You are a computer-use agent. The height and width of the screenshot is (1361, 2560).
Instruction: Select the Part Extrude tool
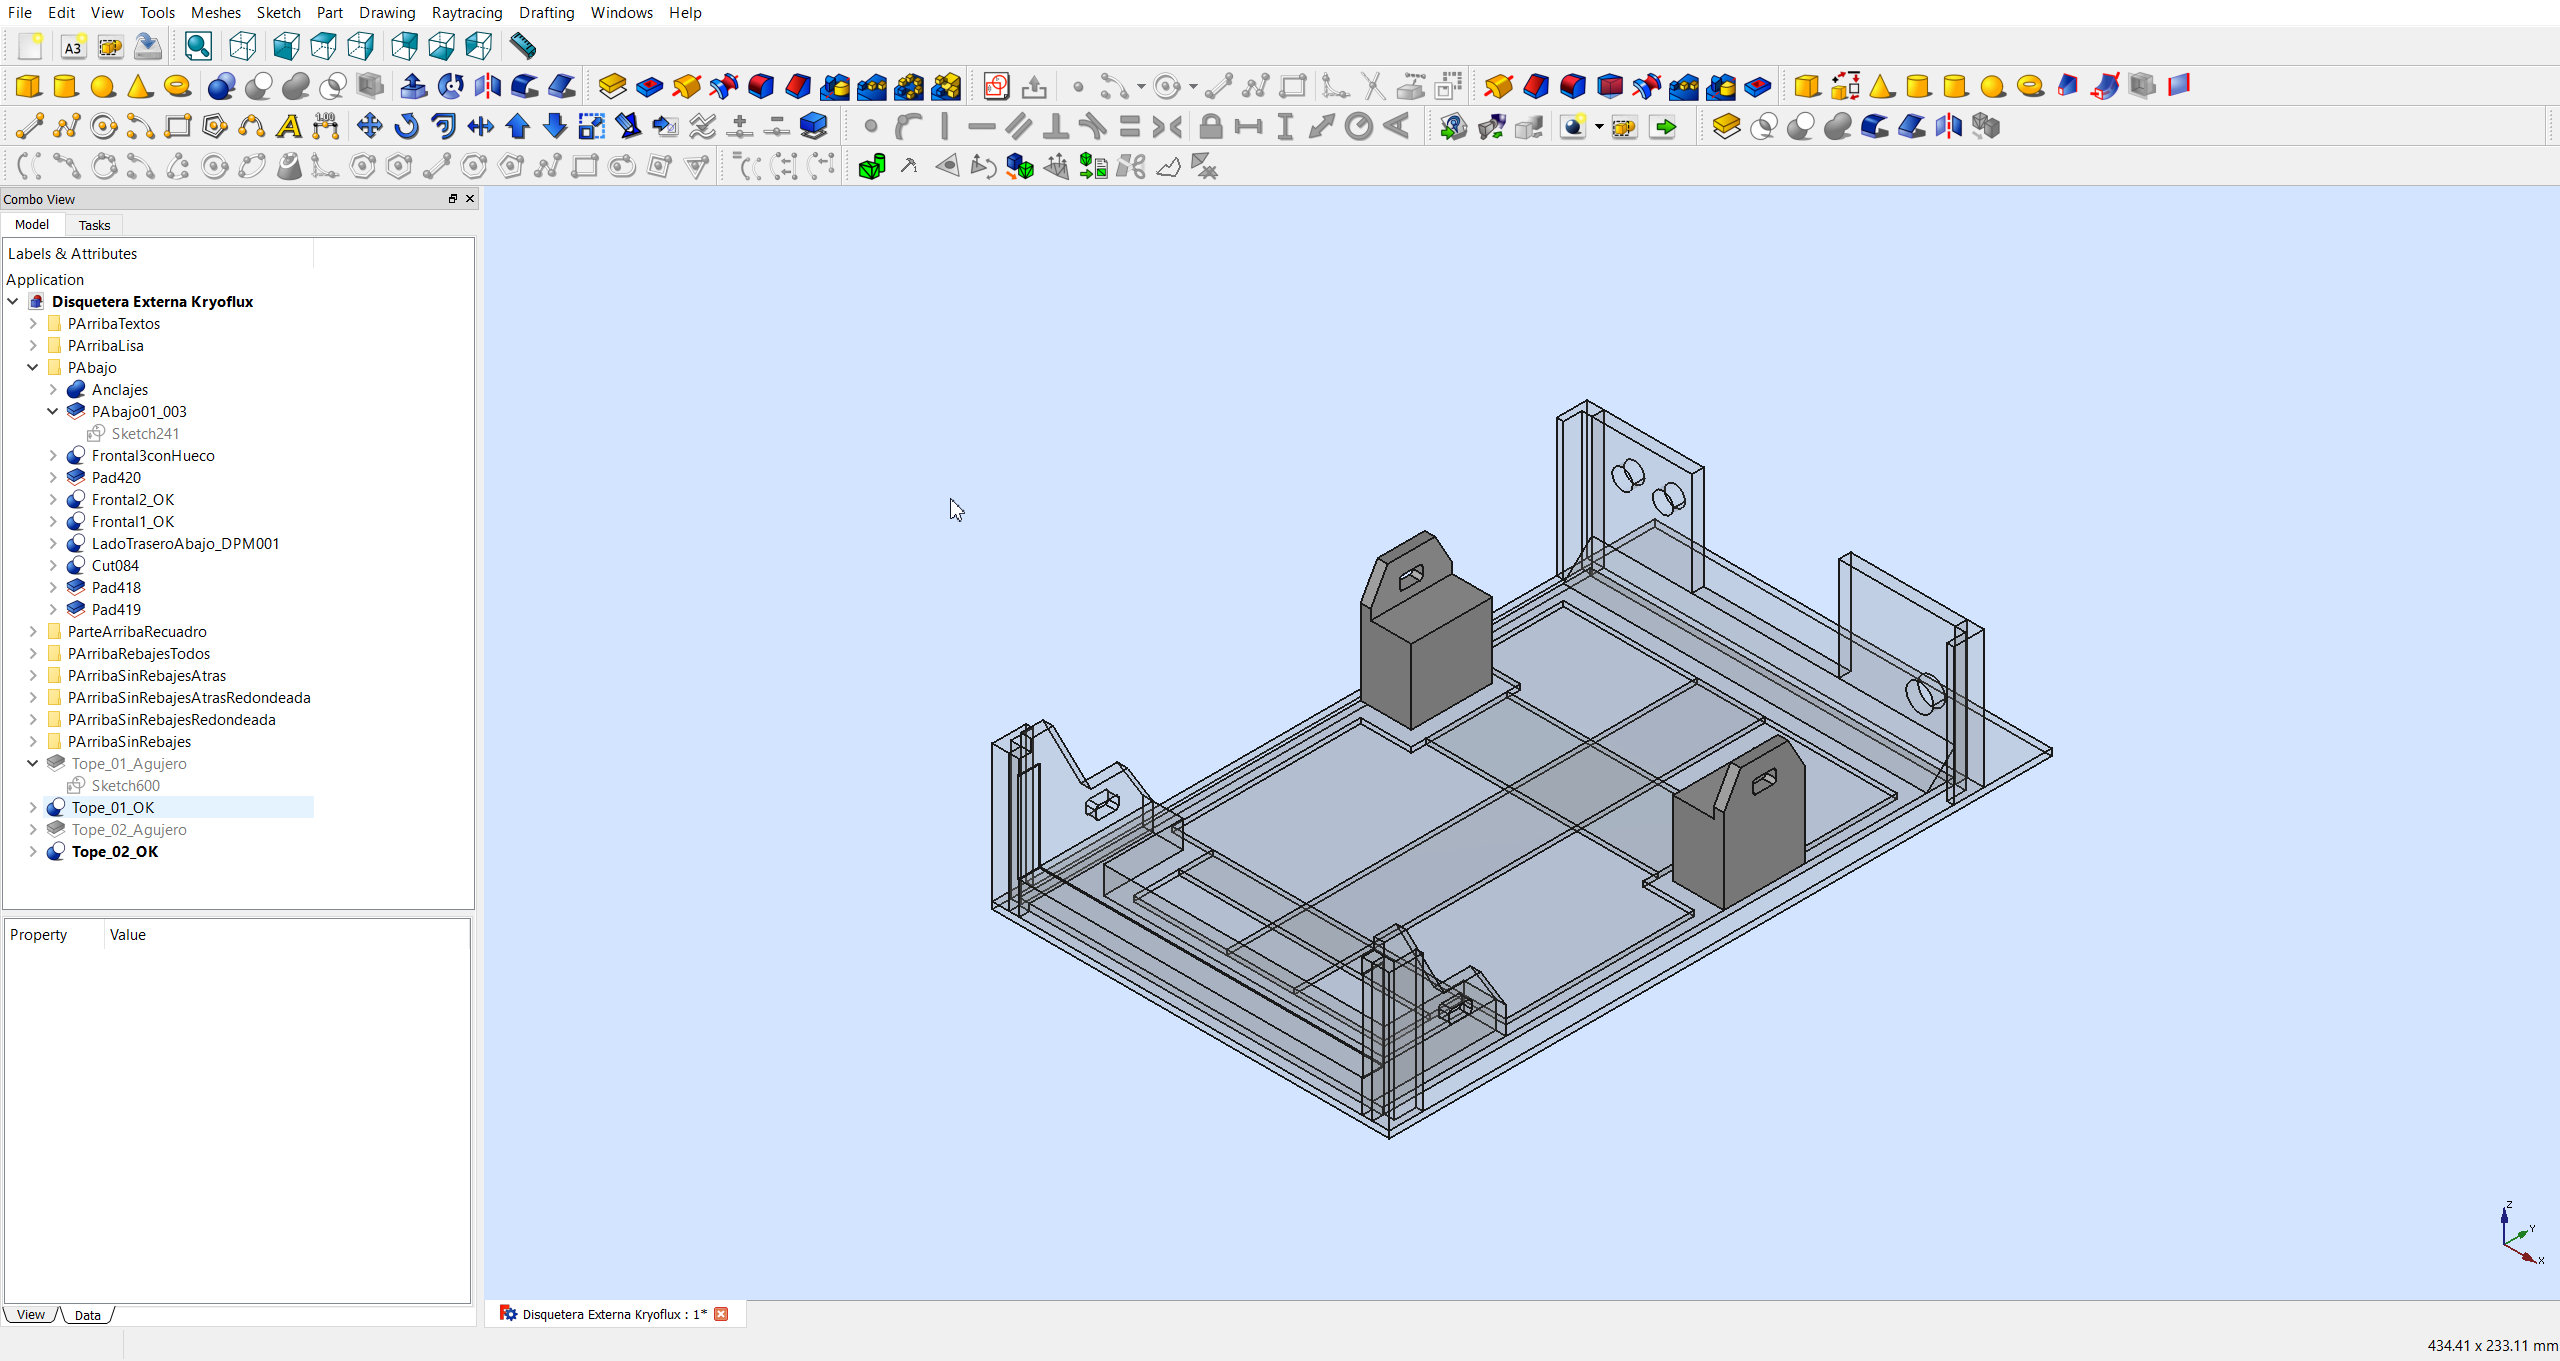pyautogui.click(x=413, y=87)
